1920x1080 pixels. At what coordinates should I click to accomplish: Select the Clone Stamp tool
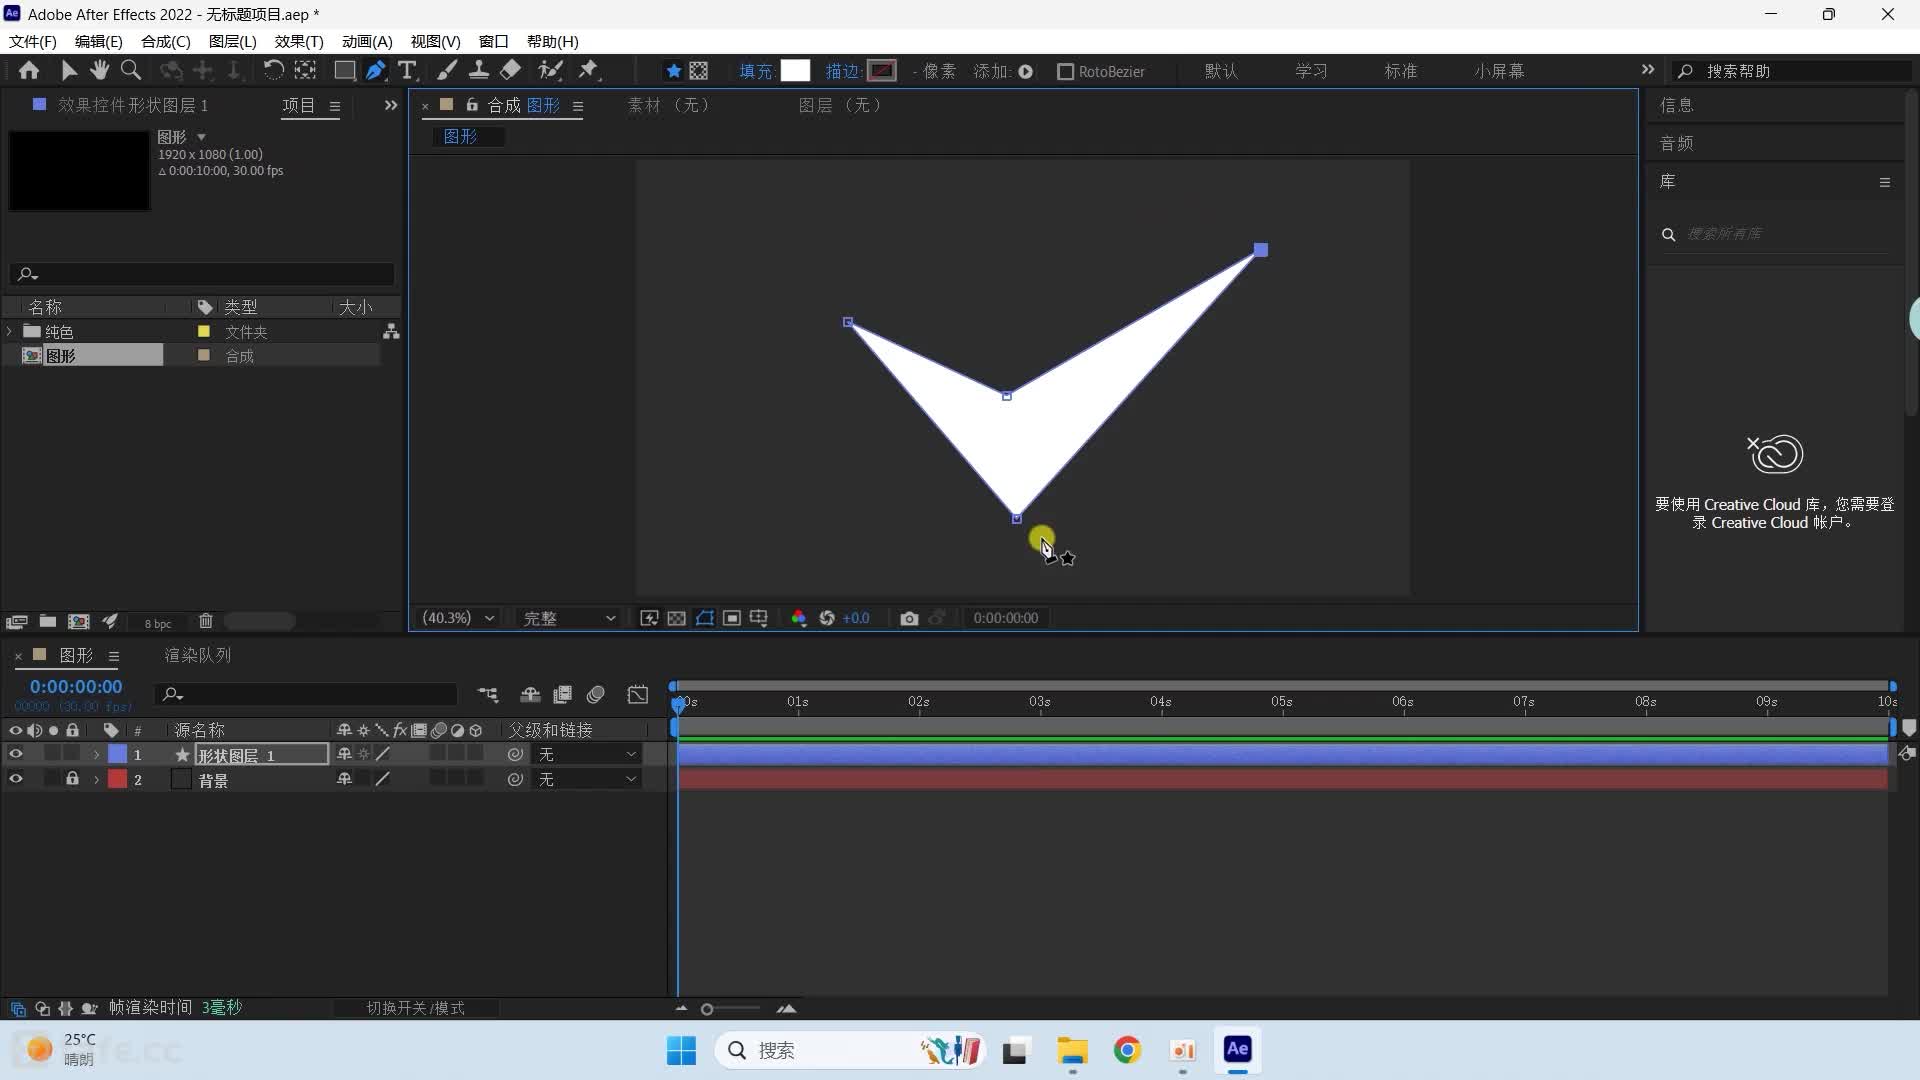[479, 70]
